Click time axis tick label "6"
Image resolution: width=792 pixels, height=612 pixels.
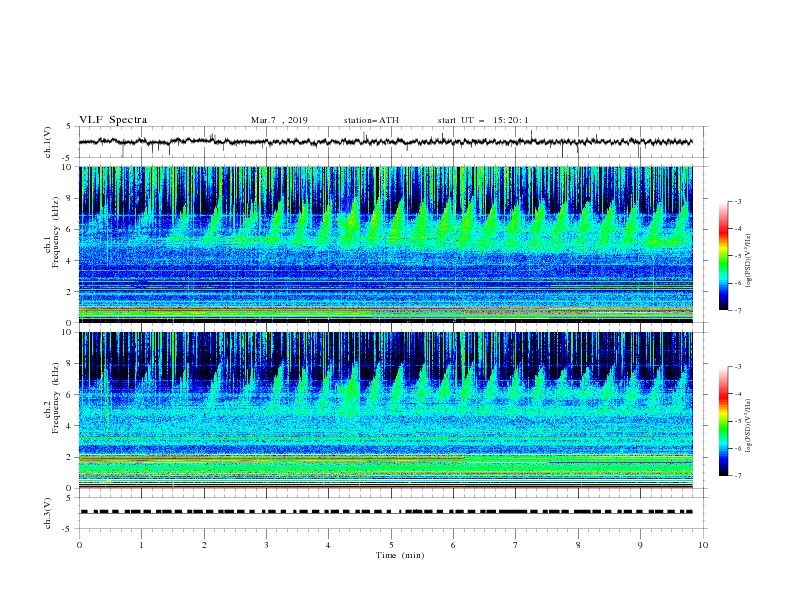(453, 545)
